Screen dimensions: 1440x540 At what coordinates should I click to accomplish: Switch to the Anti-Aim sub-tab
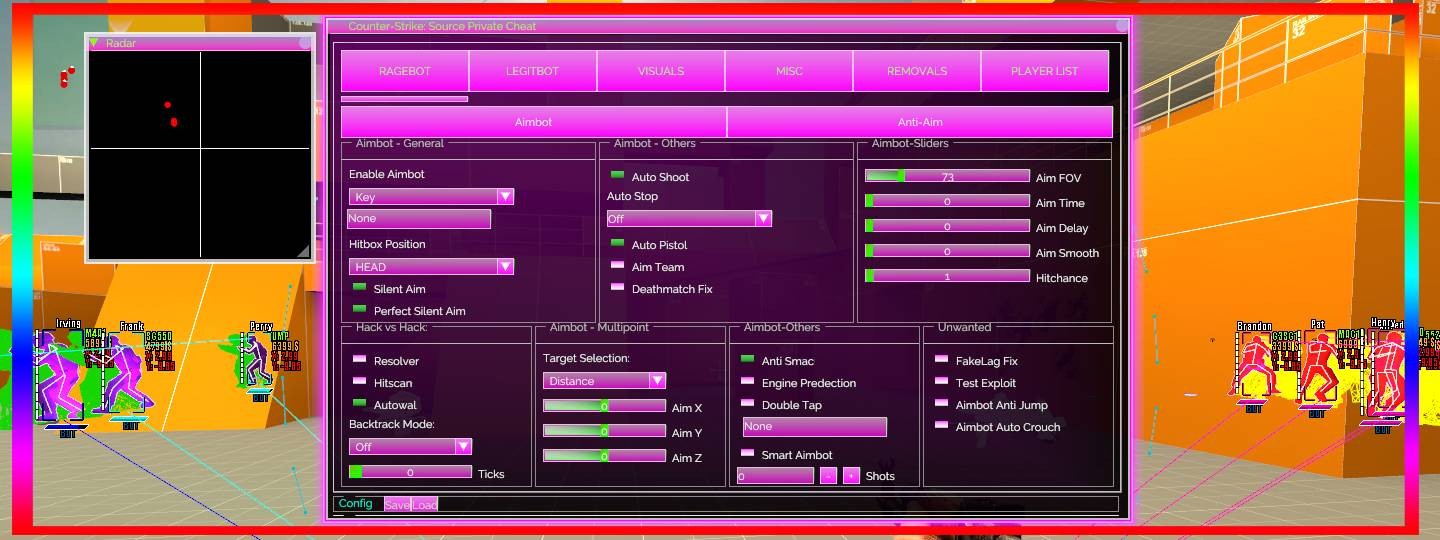point(920,122)
